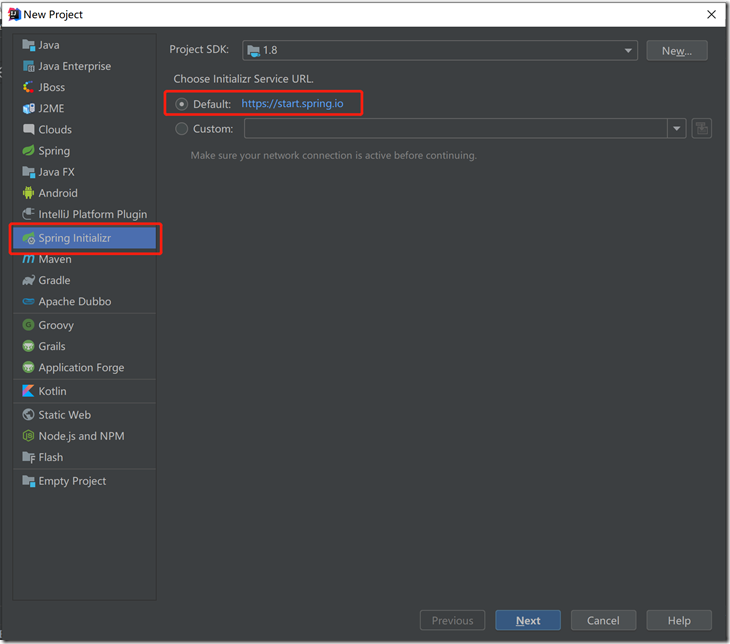Screen dimensions: 730x644
Task: Click the Maven 'm' icon
Action: point(29,259)
